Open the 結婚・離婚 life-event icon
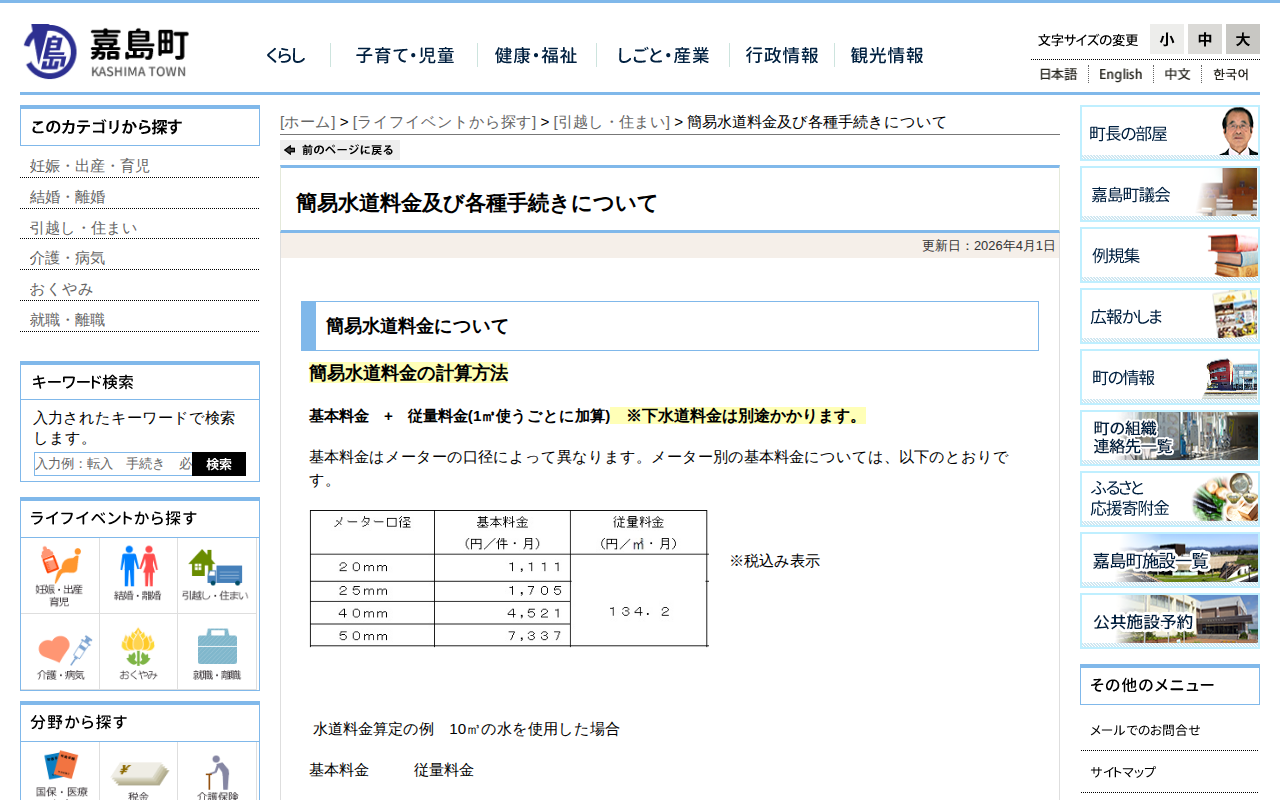The height and width of the screenshot is (800, 1280). [x=138, y=576]
